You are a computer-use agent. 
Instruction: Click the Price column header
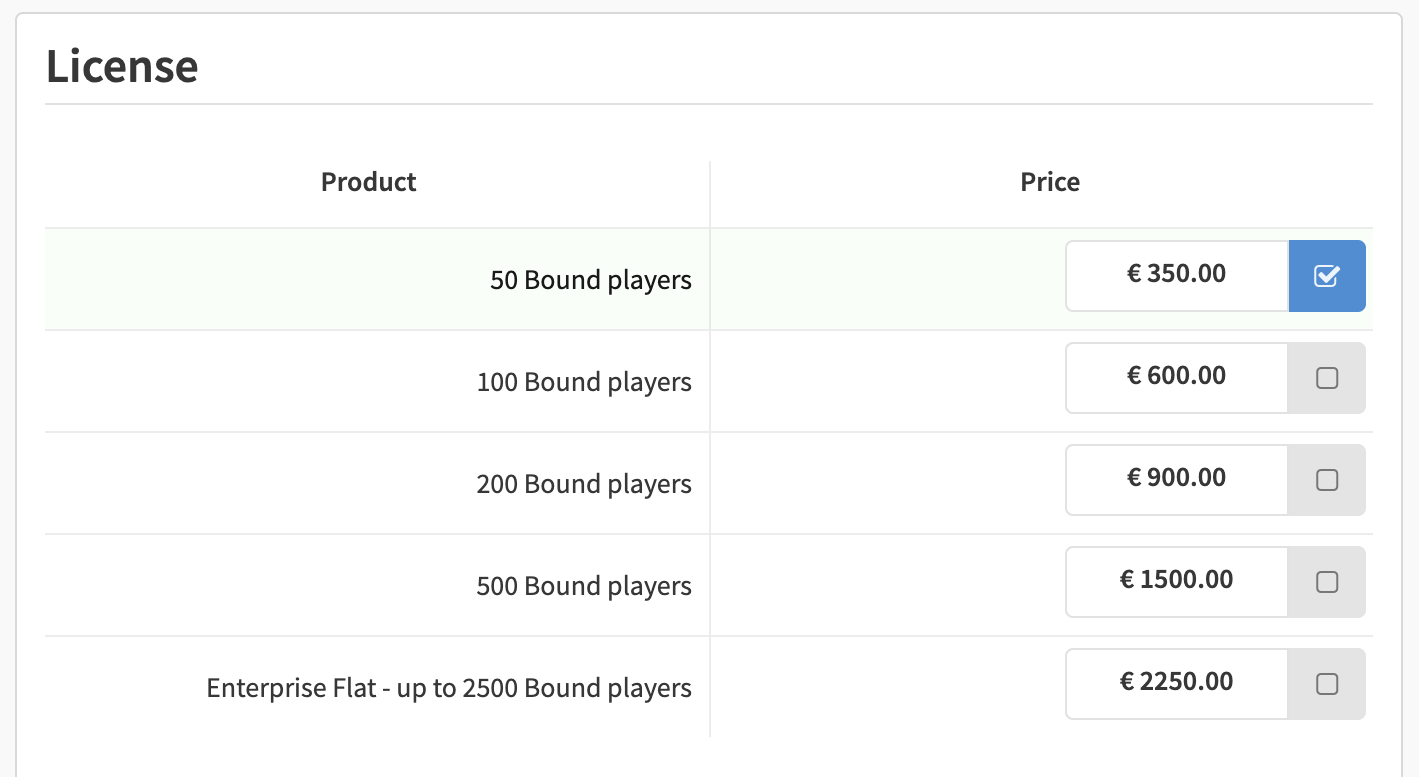pyautogui.click(x=1050, y=182)
